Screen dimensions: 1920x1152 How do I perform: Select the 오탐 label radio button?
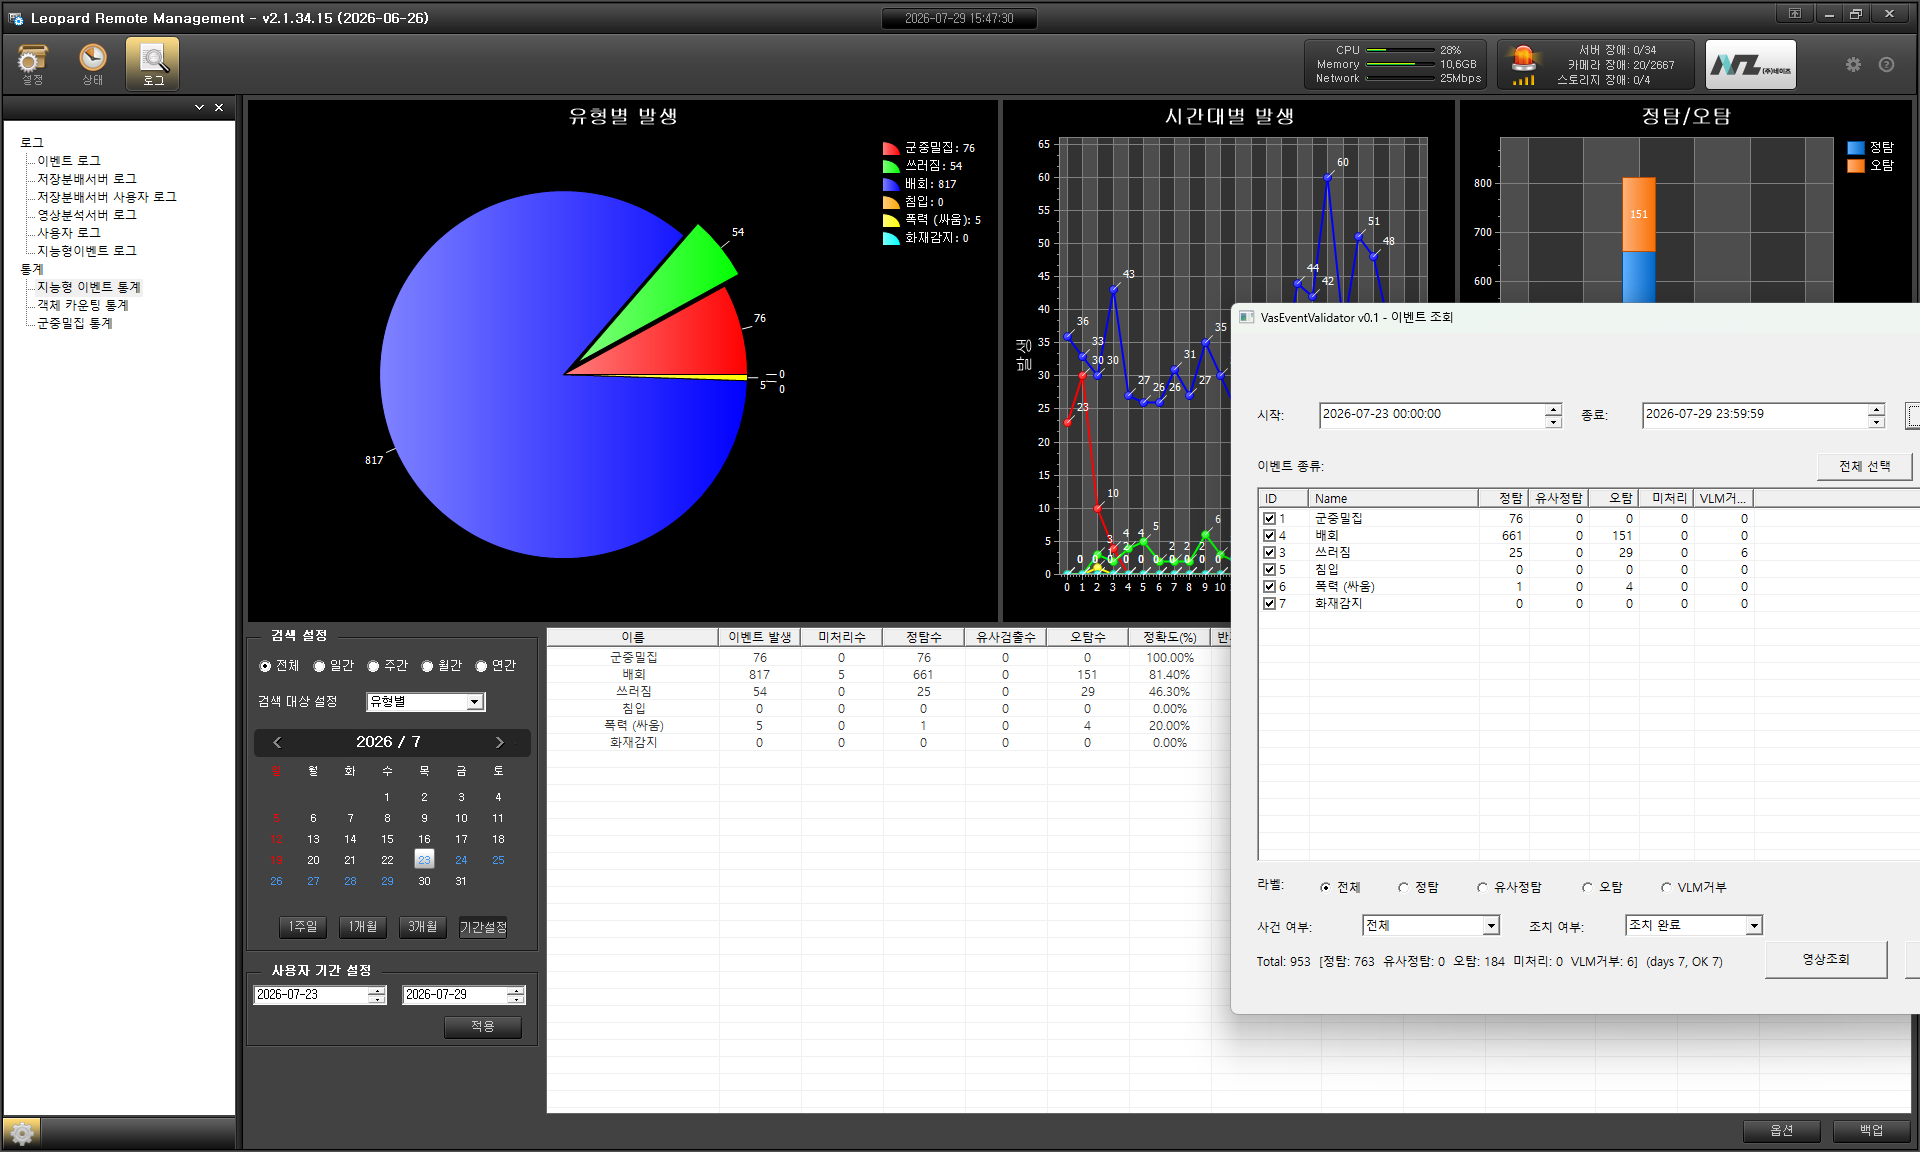pos(1587,888)
